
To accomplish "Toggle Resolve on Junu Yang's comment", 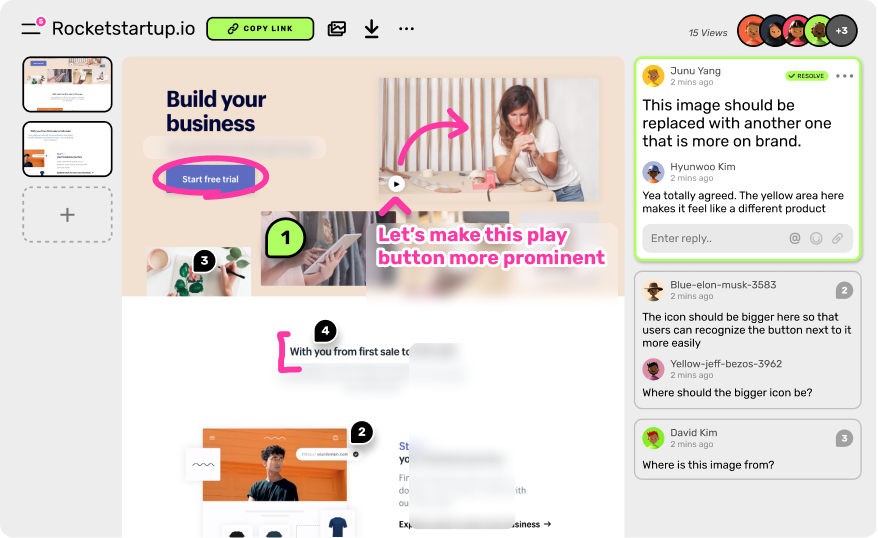I will point(806,76).
